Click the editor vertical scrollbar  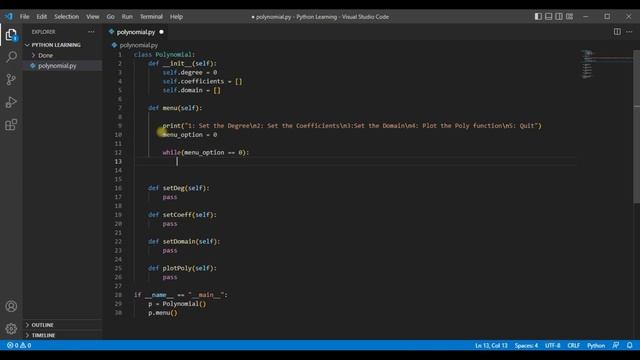click(x=636, y=127)
